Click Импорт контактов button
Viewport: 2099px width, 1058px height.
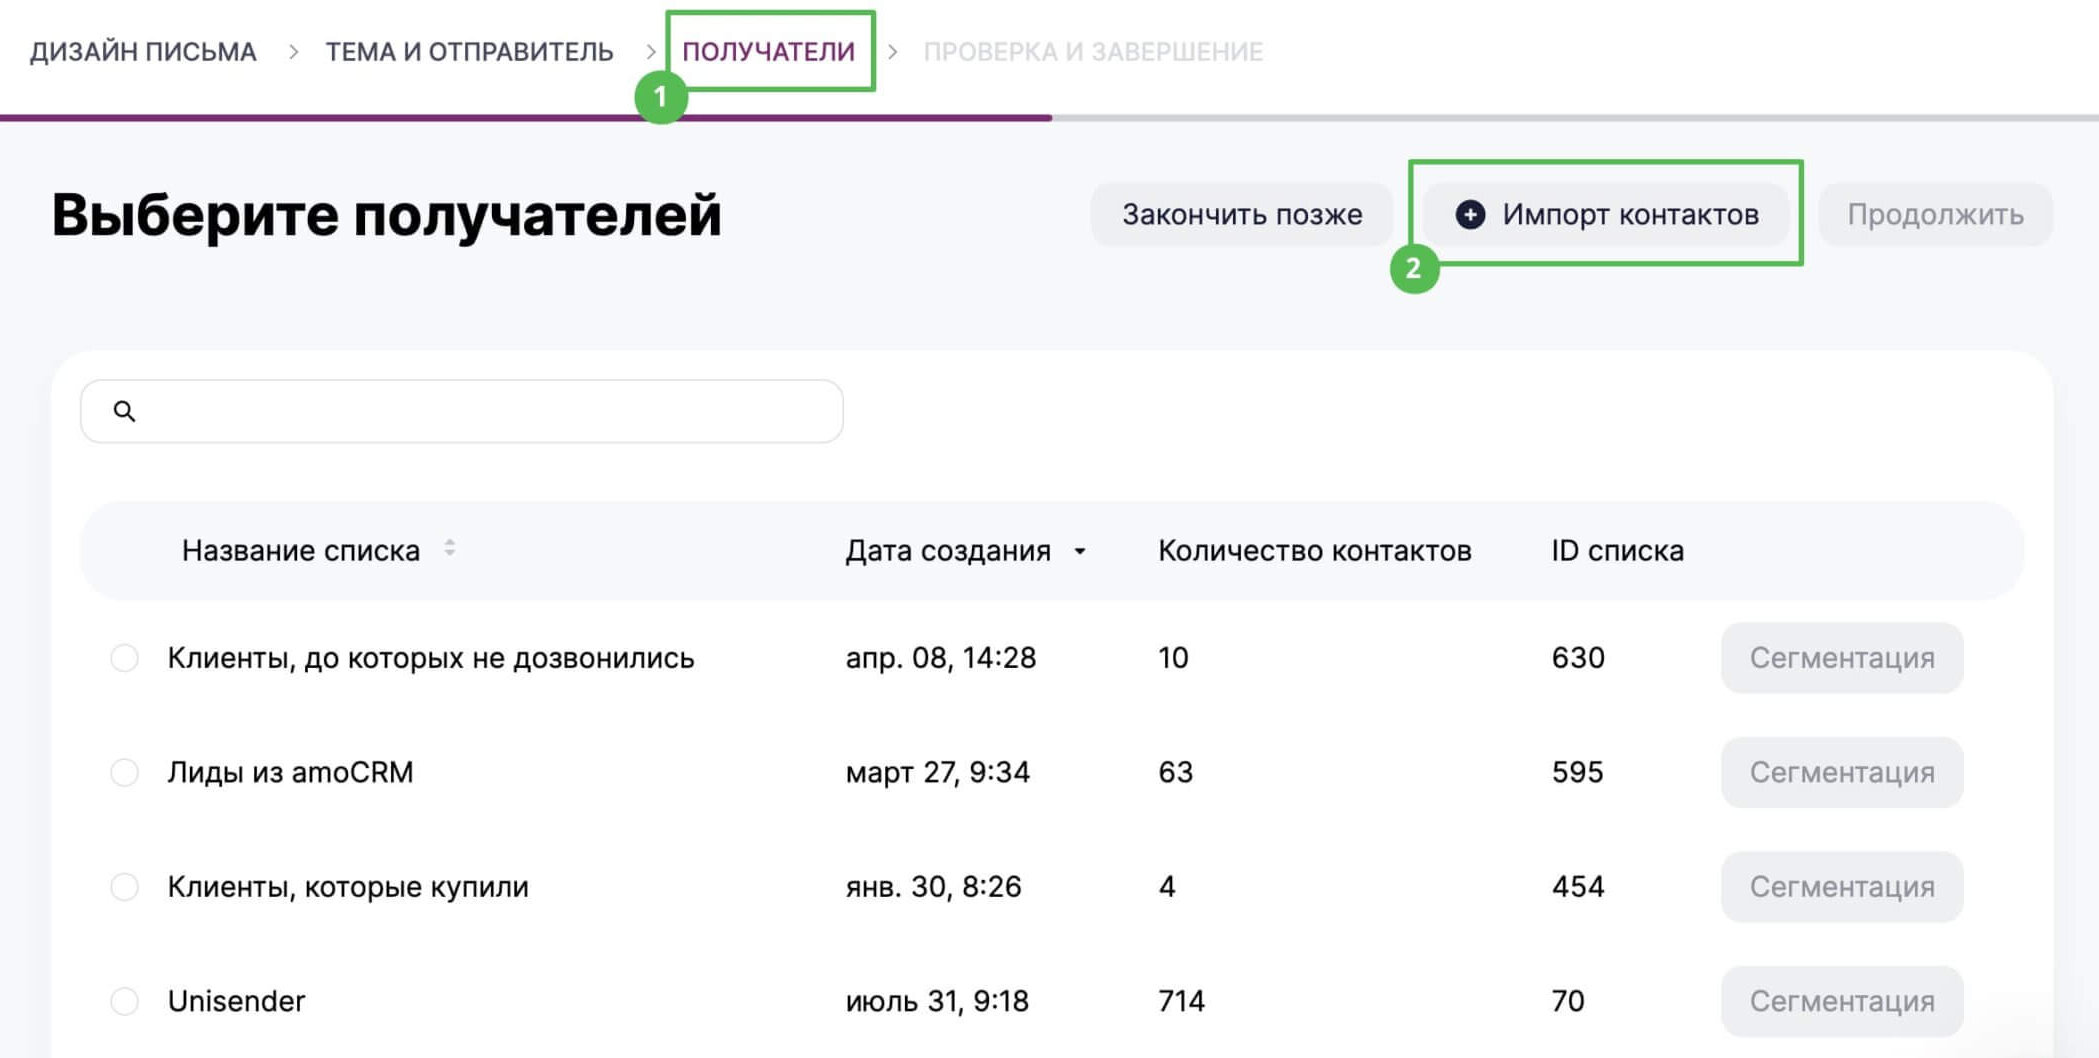(x=1606, y=214)
